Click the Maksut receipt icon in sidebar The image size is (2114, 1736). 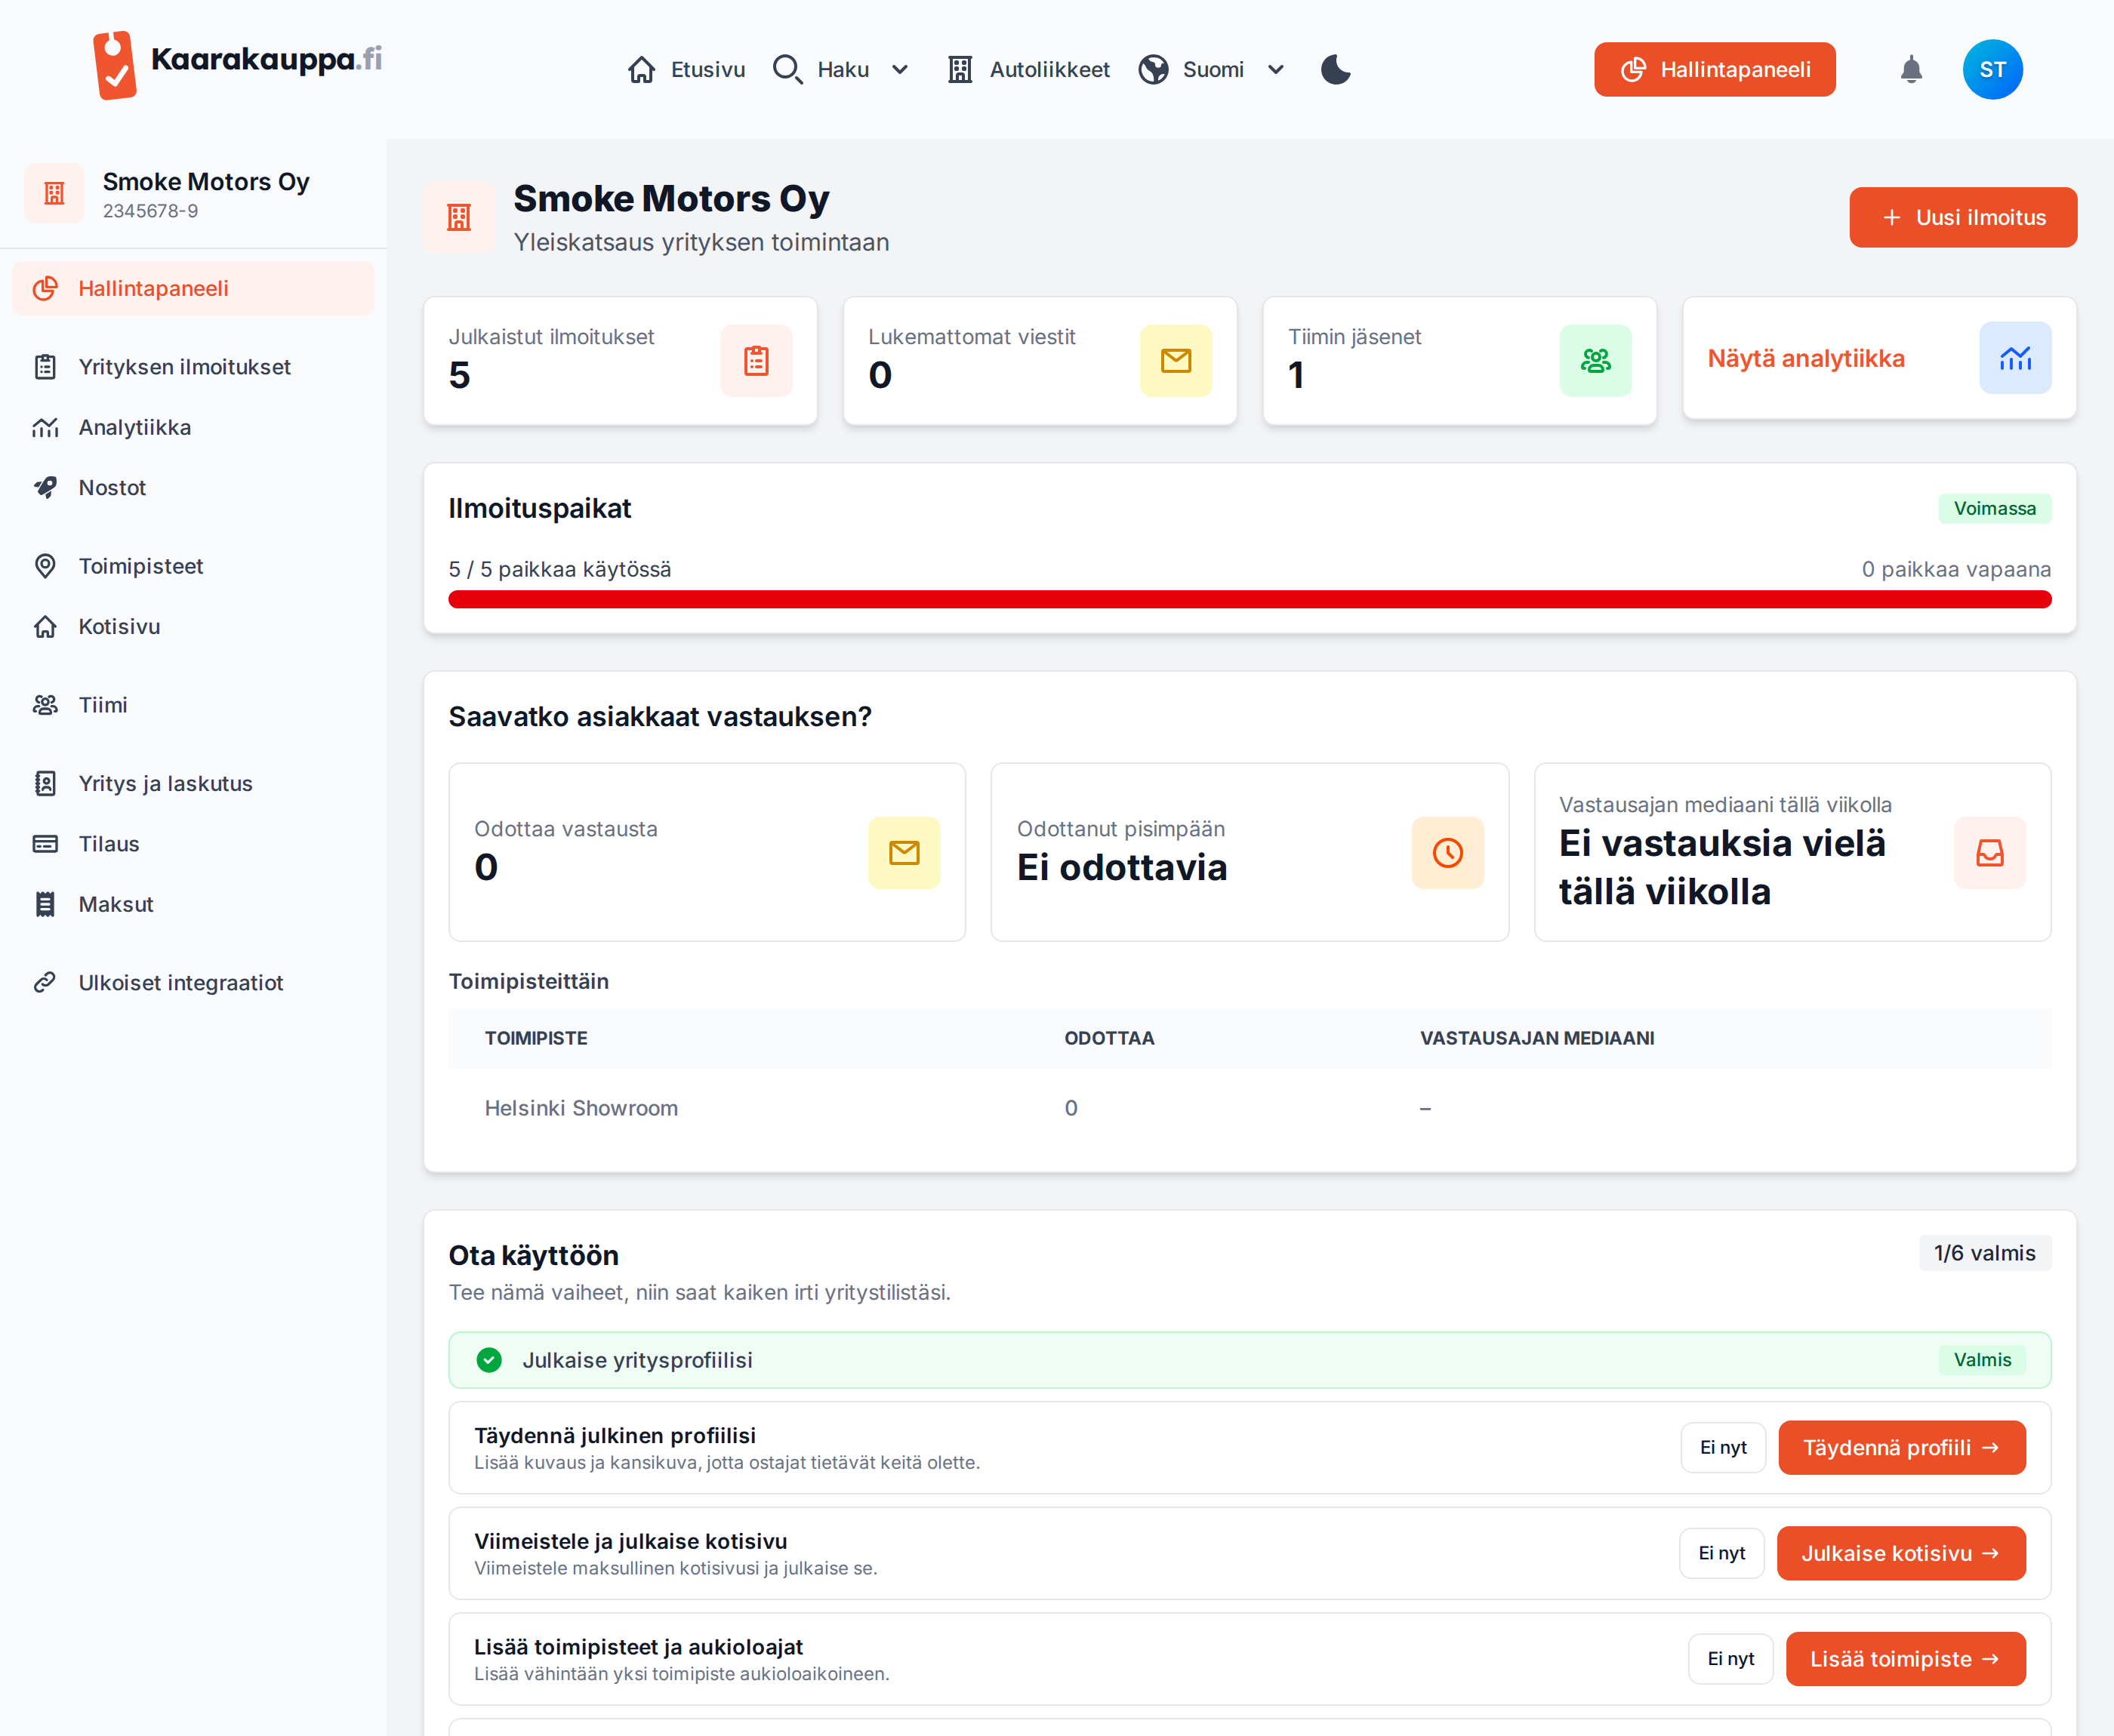45,904
